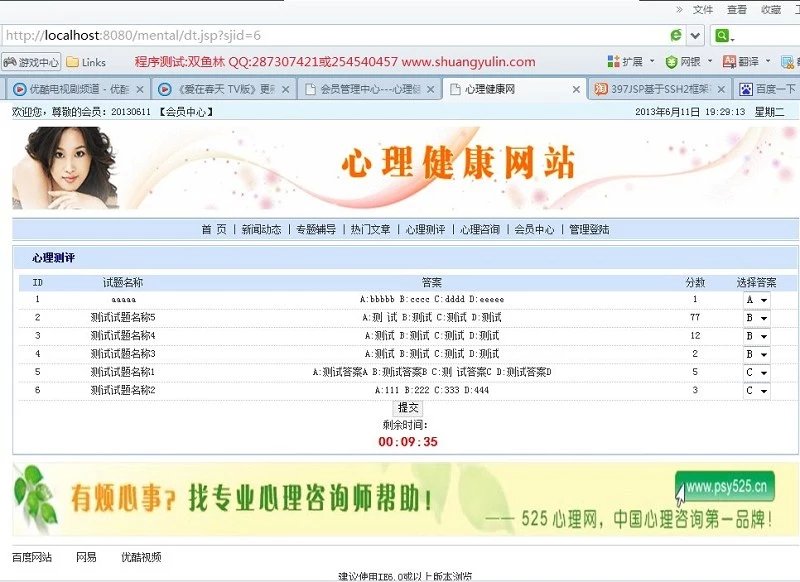The height and width of the screenshot is (582, 800).
Task: Click the 试题名称 column header
Action: coord(122,283)
